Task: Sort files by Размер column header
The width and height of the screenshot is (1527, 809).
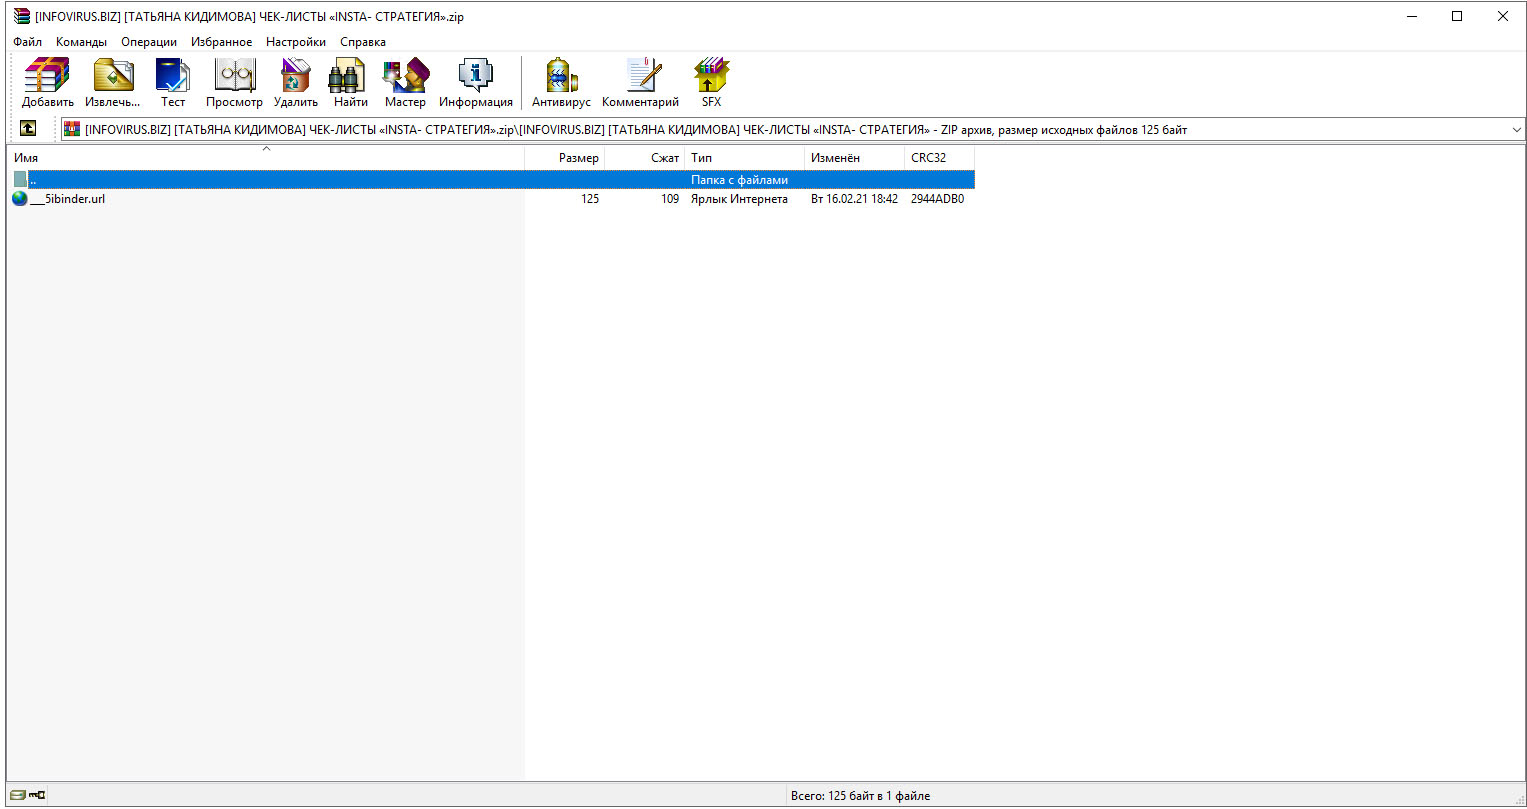Action: pos(565,158)
